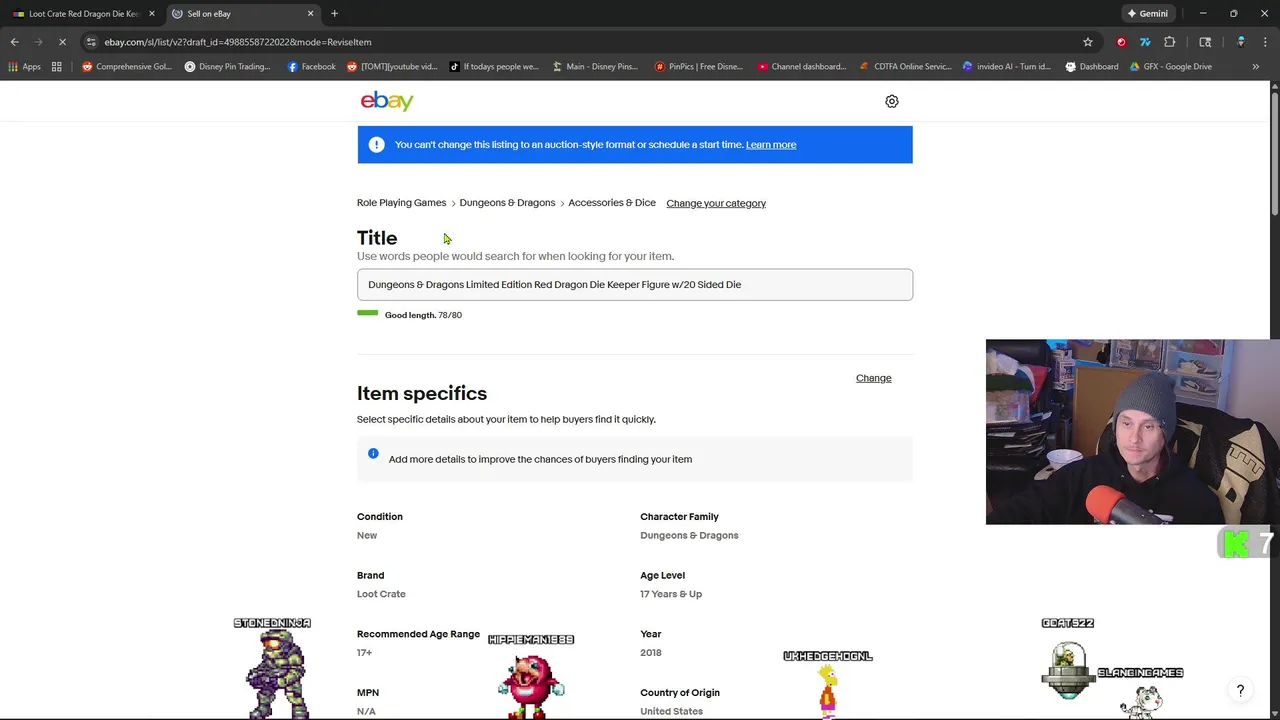The height and width of the screenshot is (720, 1280).
Task: Open the Gemini button in title bar
Action: coord(1147,14)
